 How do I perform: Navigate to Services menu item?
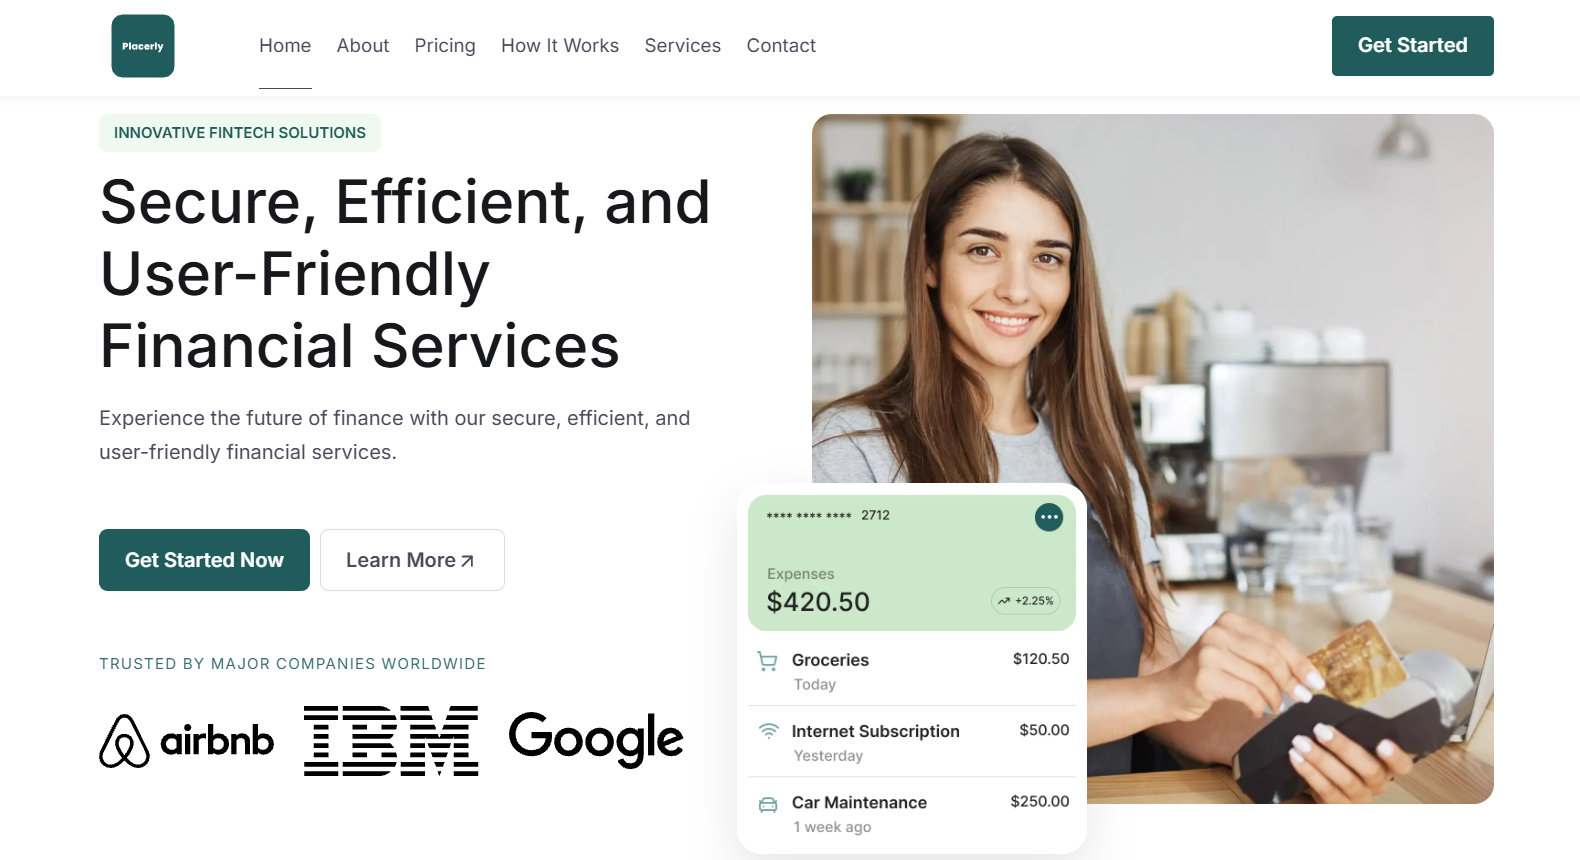tap(683, 46)
